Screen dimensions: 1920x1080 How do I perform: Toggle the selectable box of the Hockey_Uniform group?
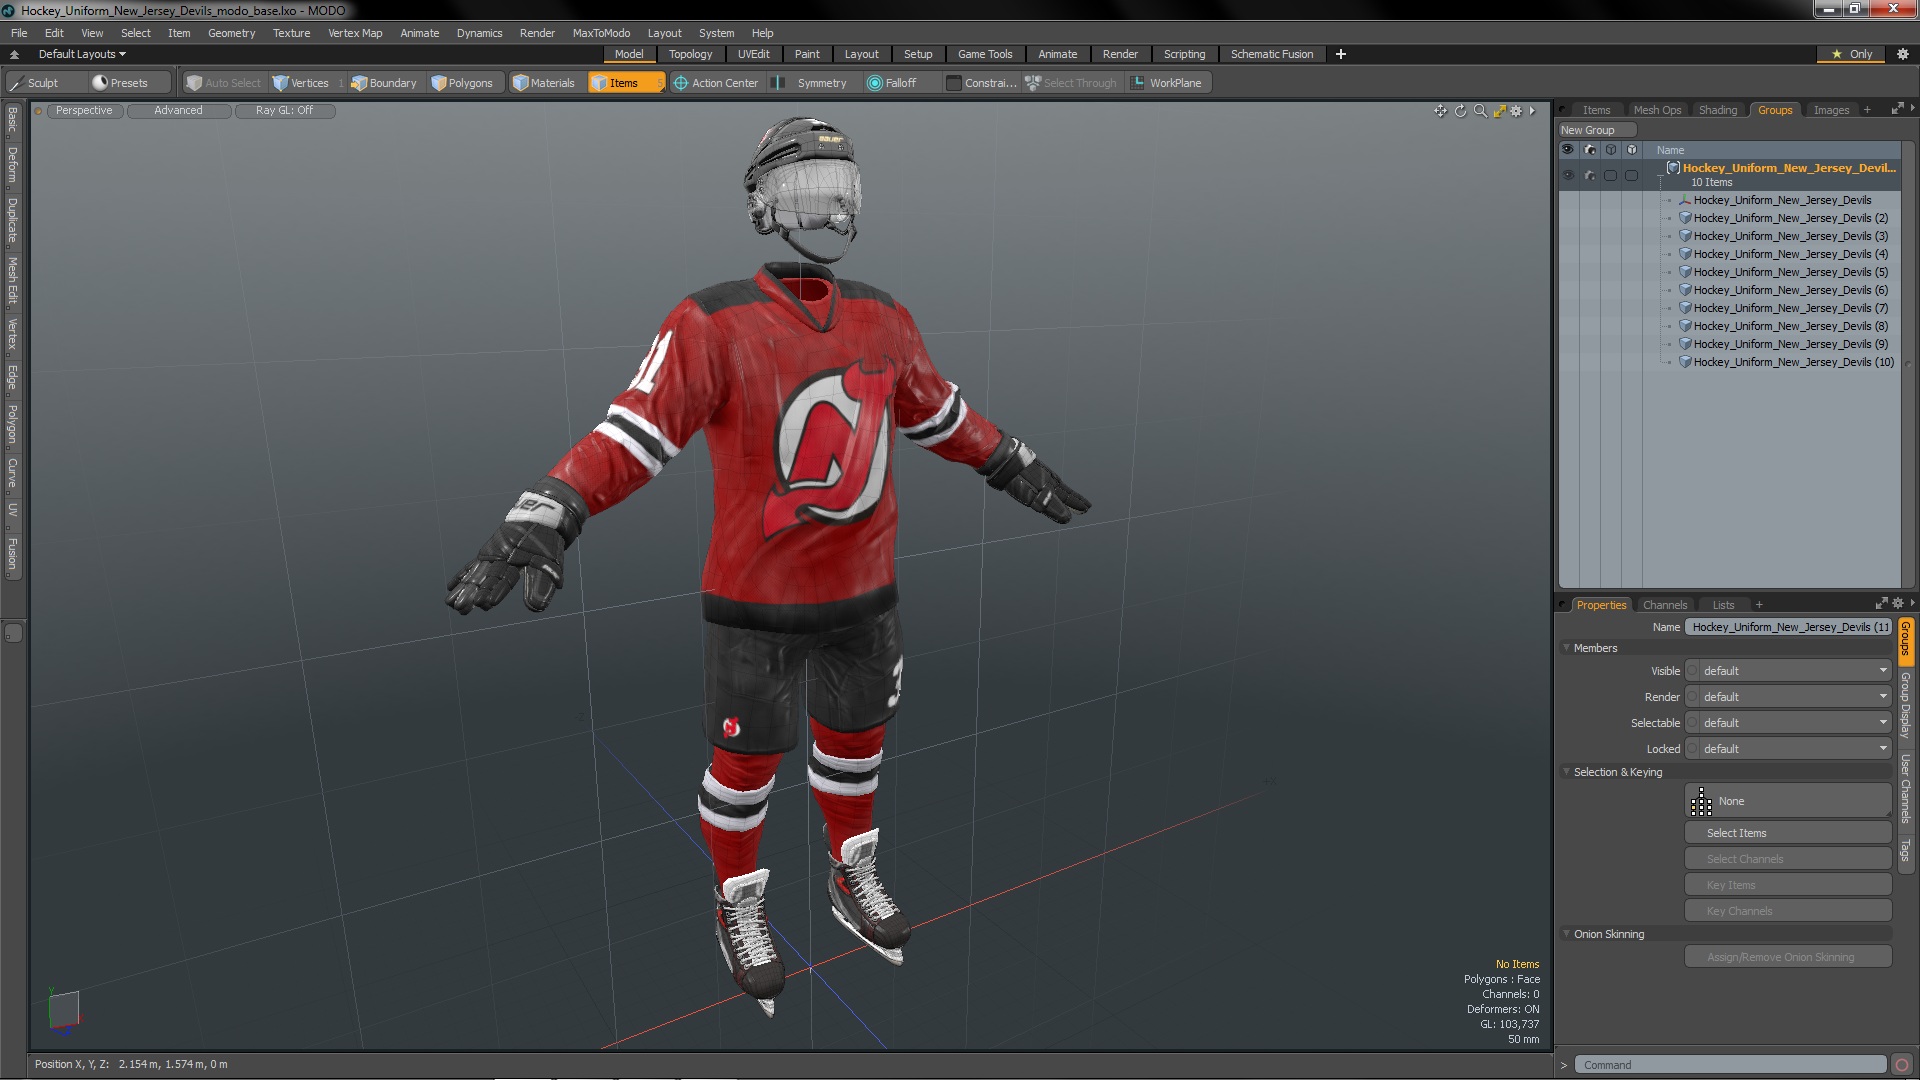1611,175
